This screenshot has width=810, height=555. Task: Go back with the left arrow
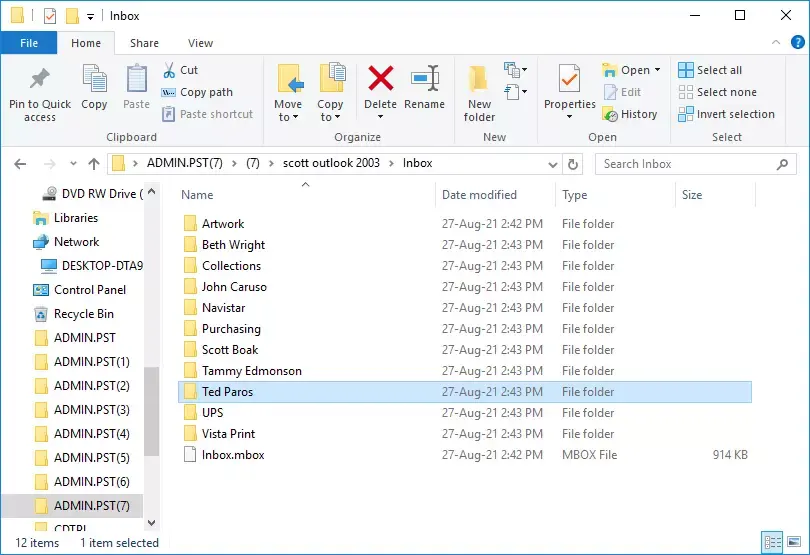(x=20, y=164)
